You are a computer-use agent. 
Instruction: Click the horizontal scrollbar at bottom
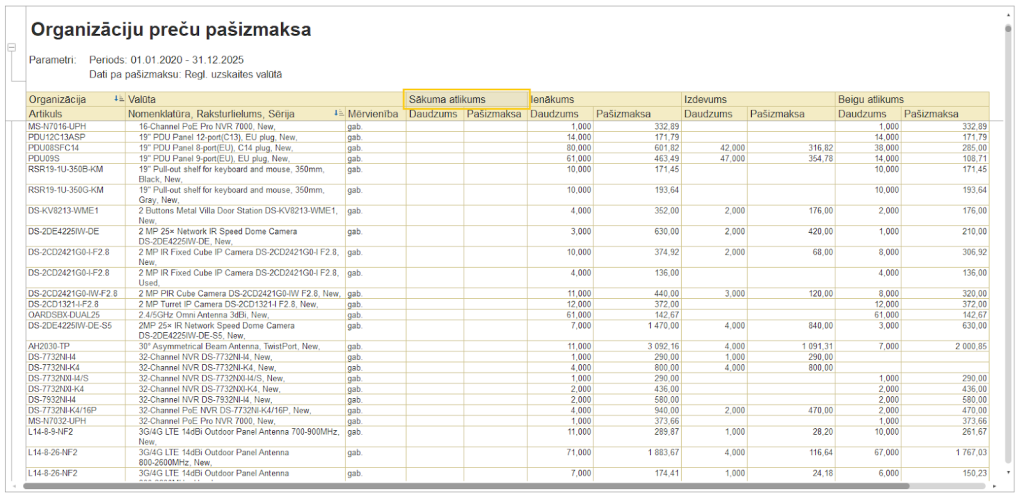pyautogui.click(x=500, y=487)
